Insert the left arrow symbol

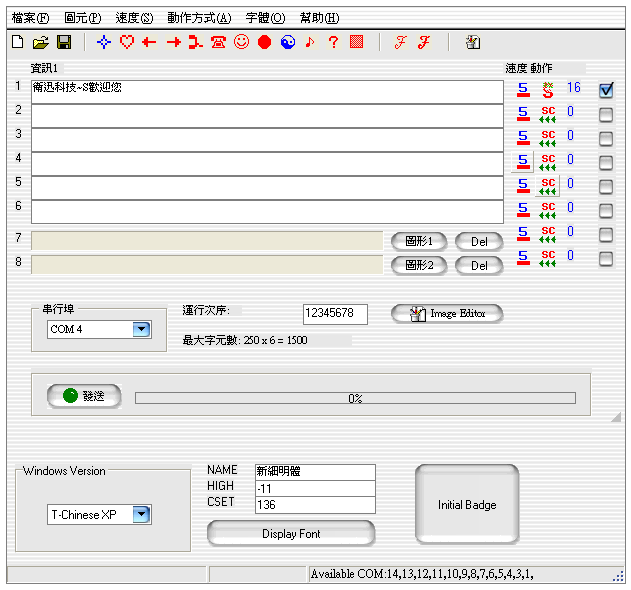149,42
